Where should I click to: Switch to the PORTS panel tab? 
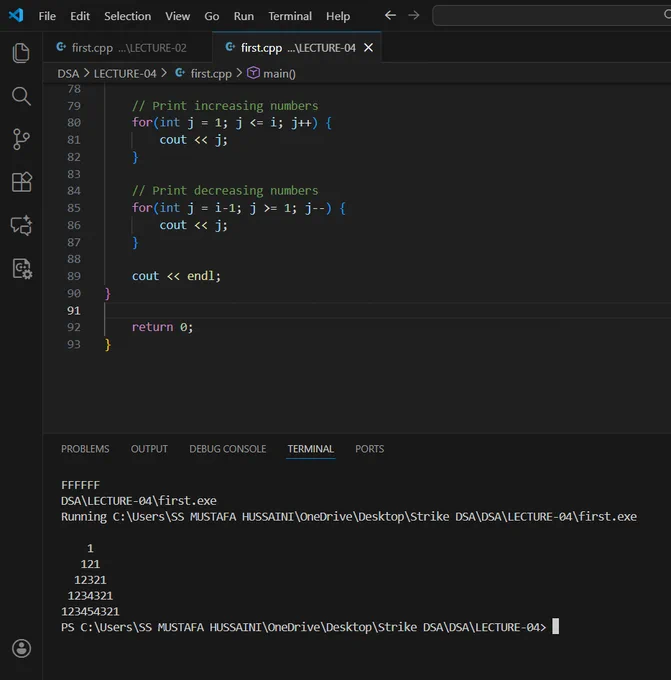click(370, 449)
